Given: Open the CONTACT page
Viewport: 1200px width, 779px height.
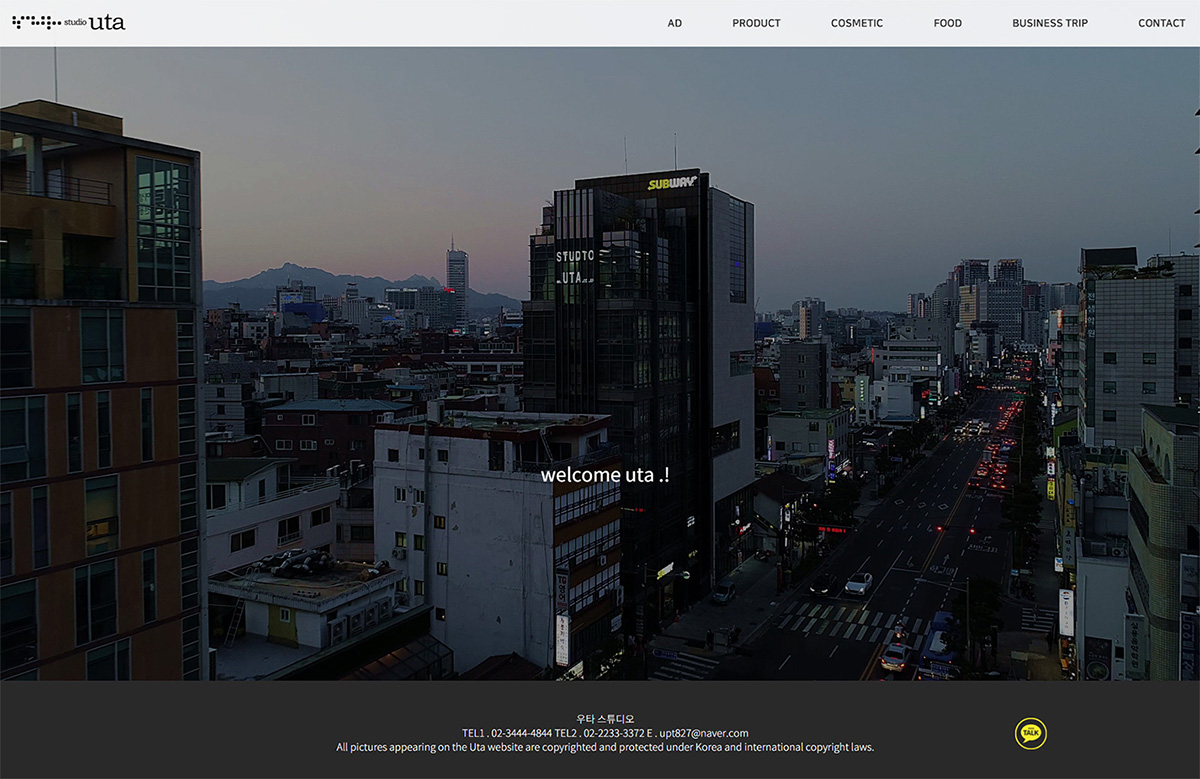Looking at the screenshot, I should pos(1161,23).
